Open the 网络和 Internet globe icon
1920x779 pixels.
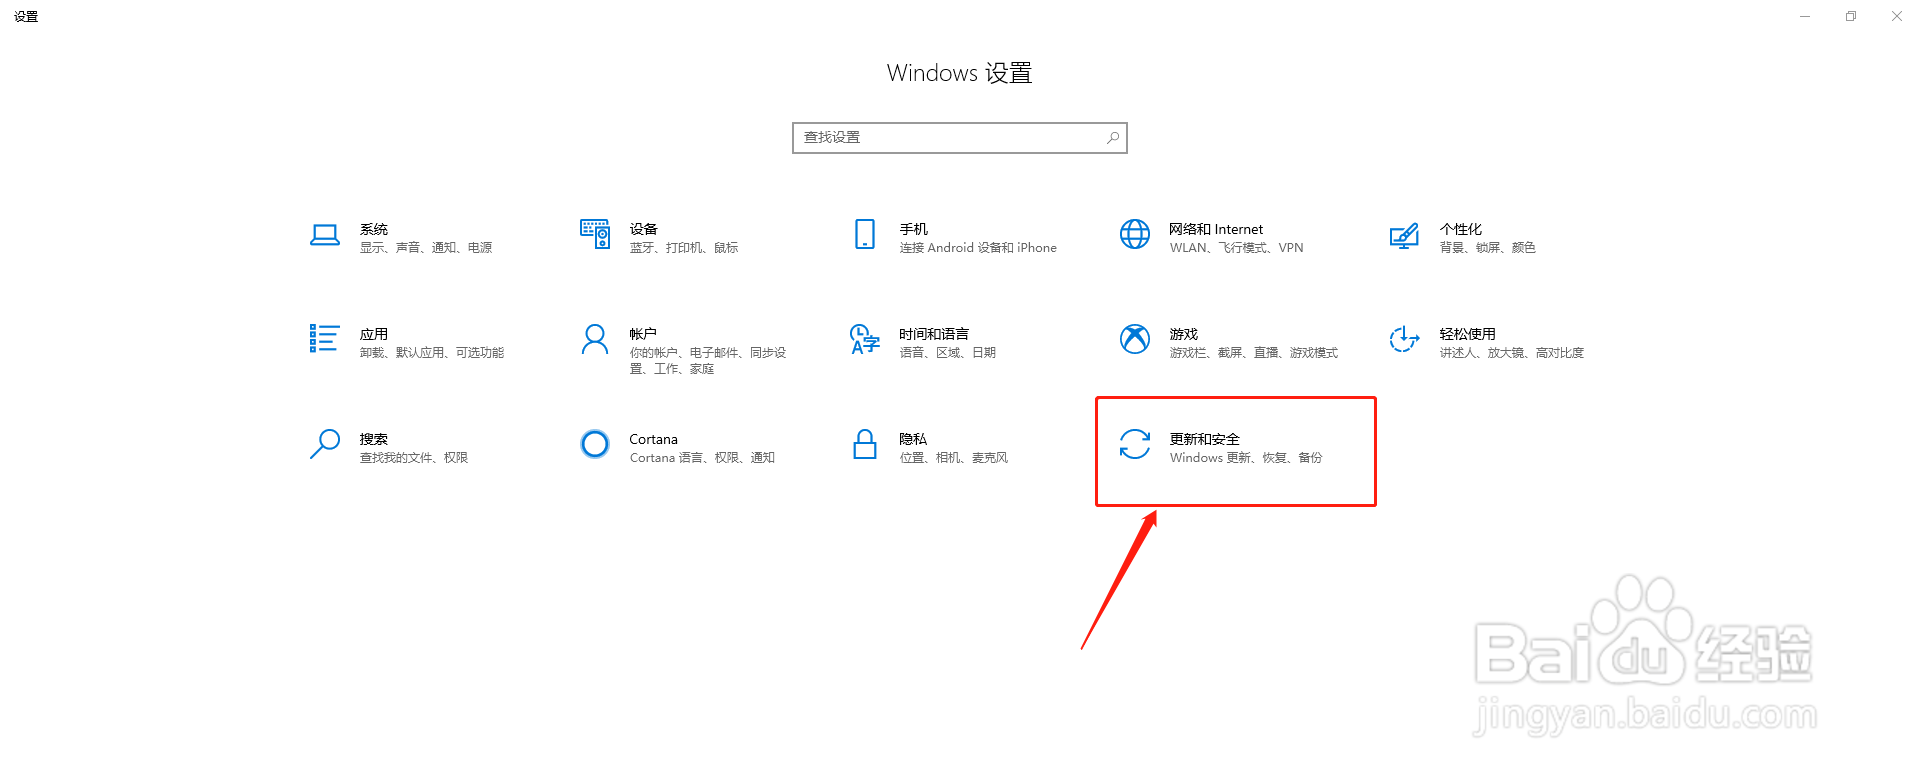click(1135, 234)
